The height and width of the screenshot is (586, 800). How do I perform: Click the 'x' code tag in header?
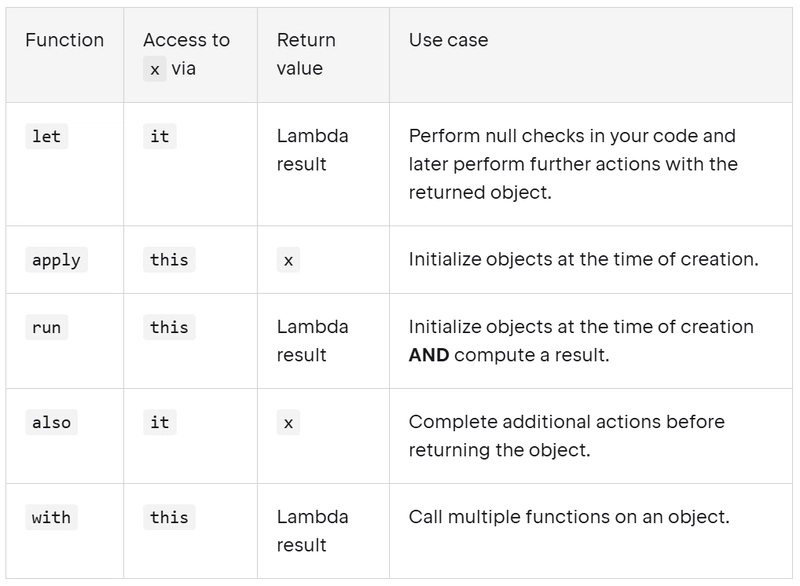[x=155, y=69]
